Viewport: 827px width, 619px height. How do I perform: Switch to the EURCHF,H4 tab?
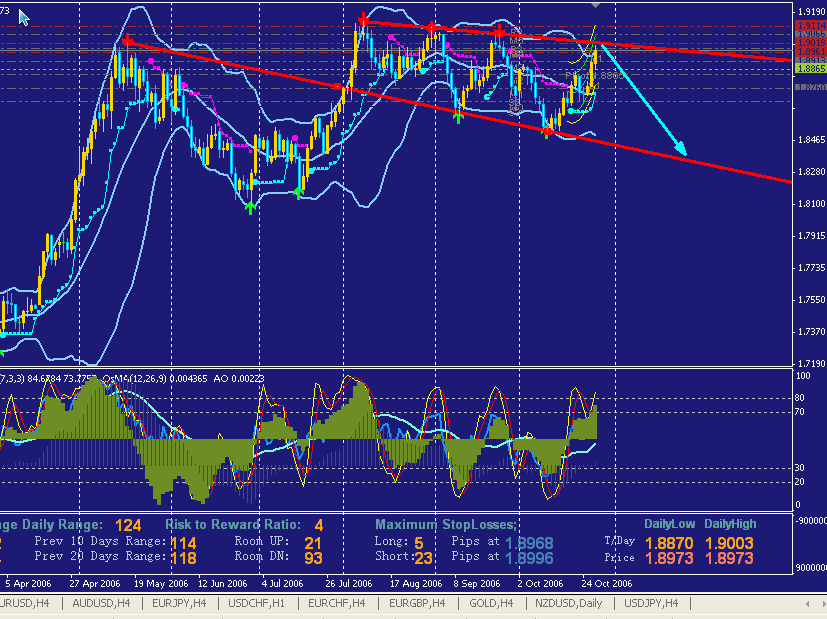point(337,603)
